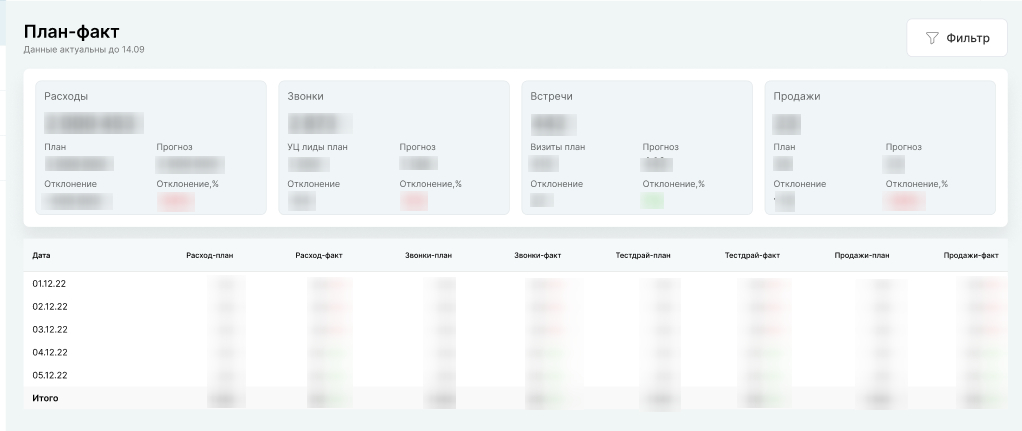
Task: Click the Тестдрайв-план column header
Action: (643, 256)
